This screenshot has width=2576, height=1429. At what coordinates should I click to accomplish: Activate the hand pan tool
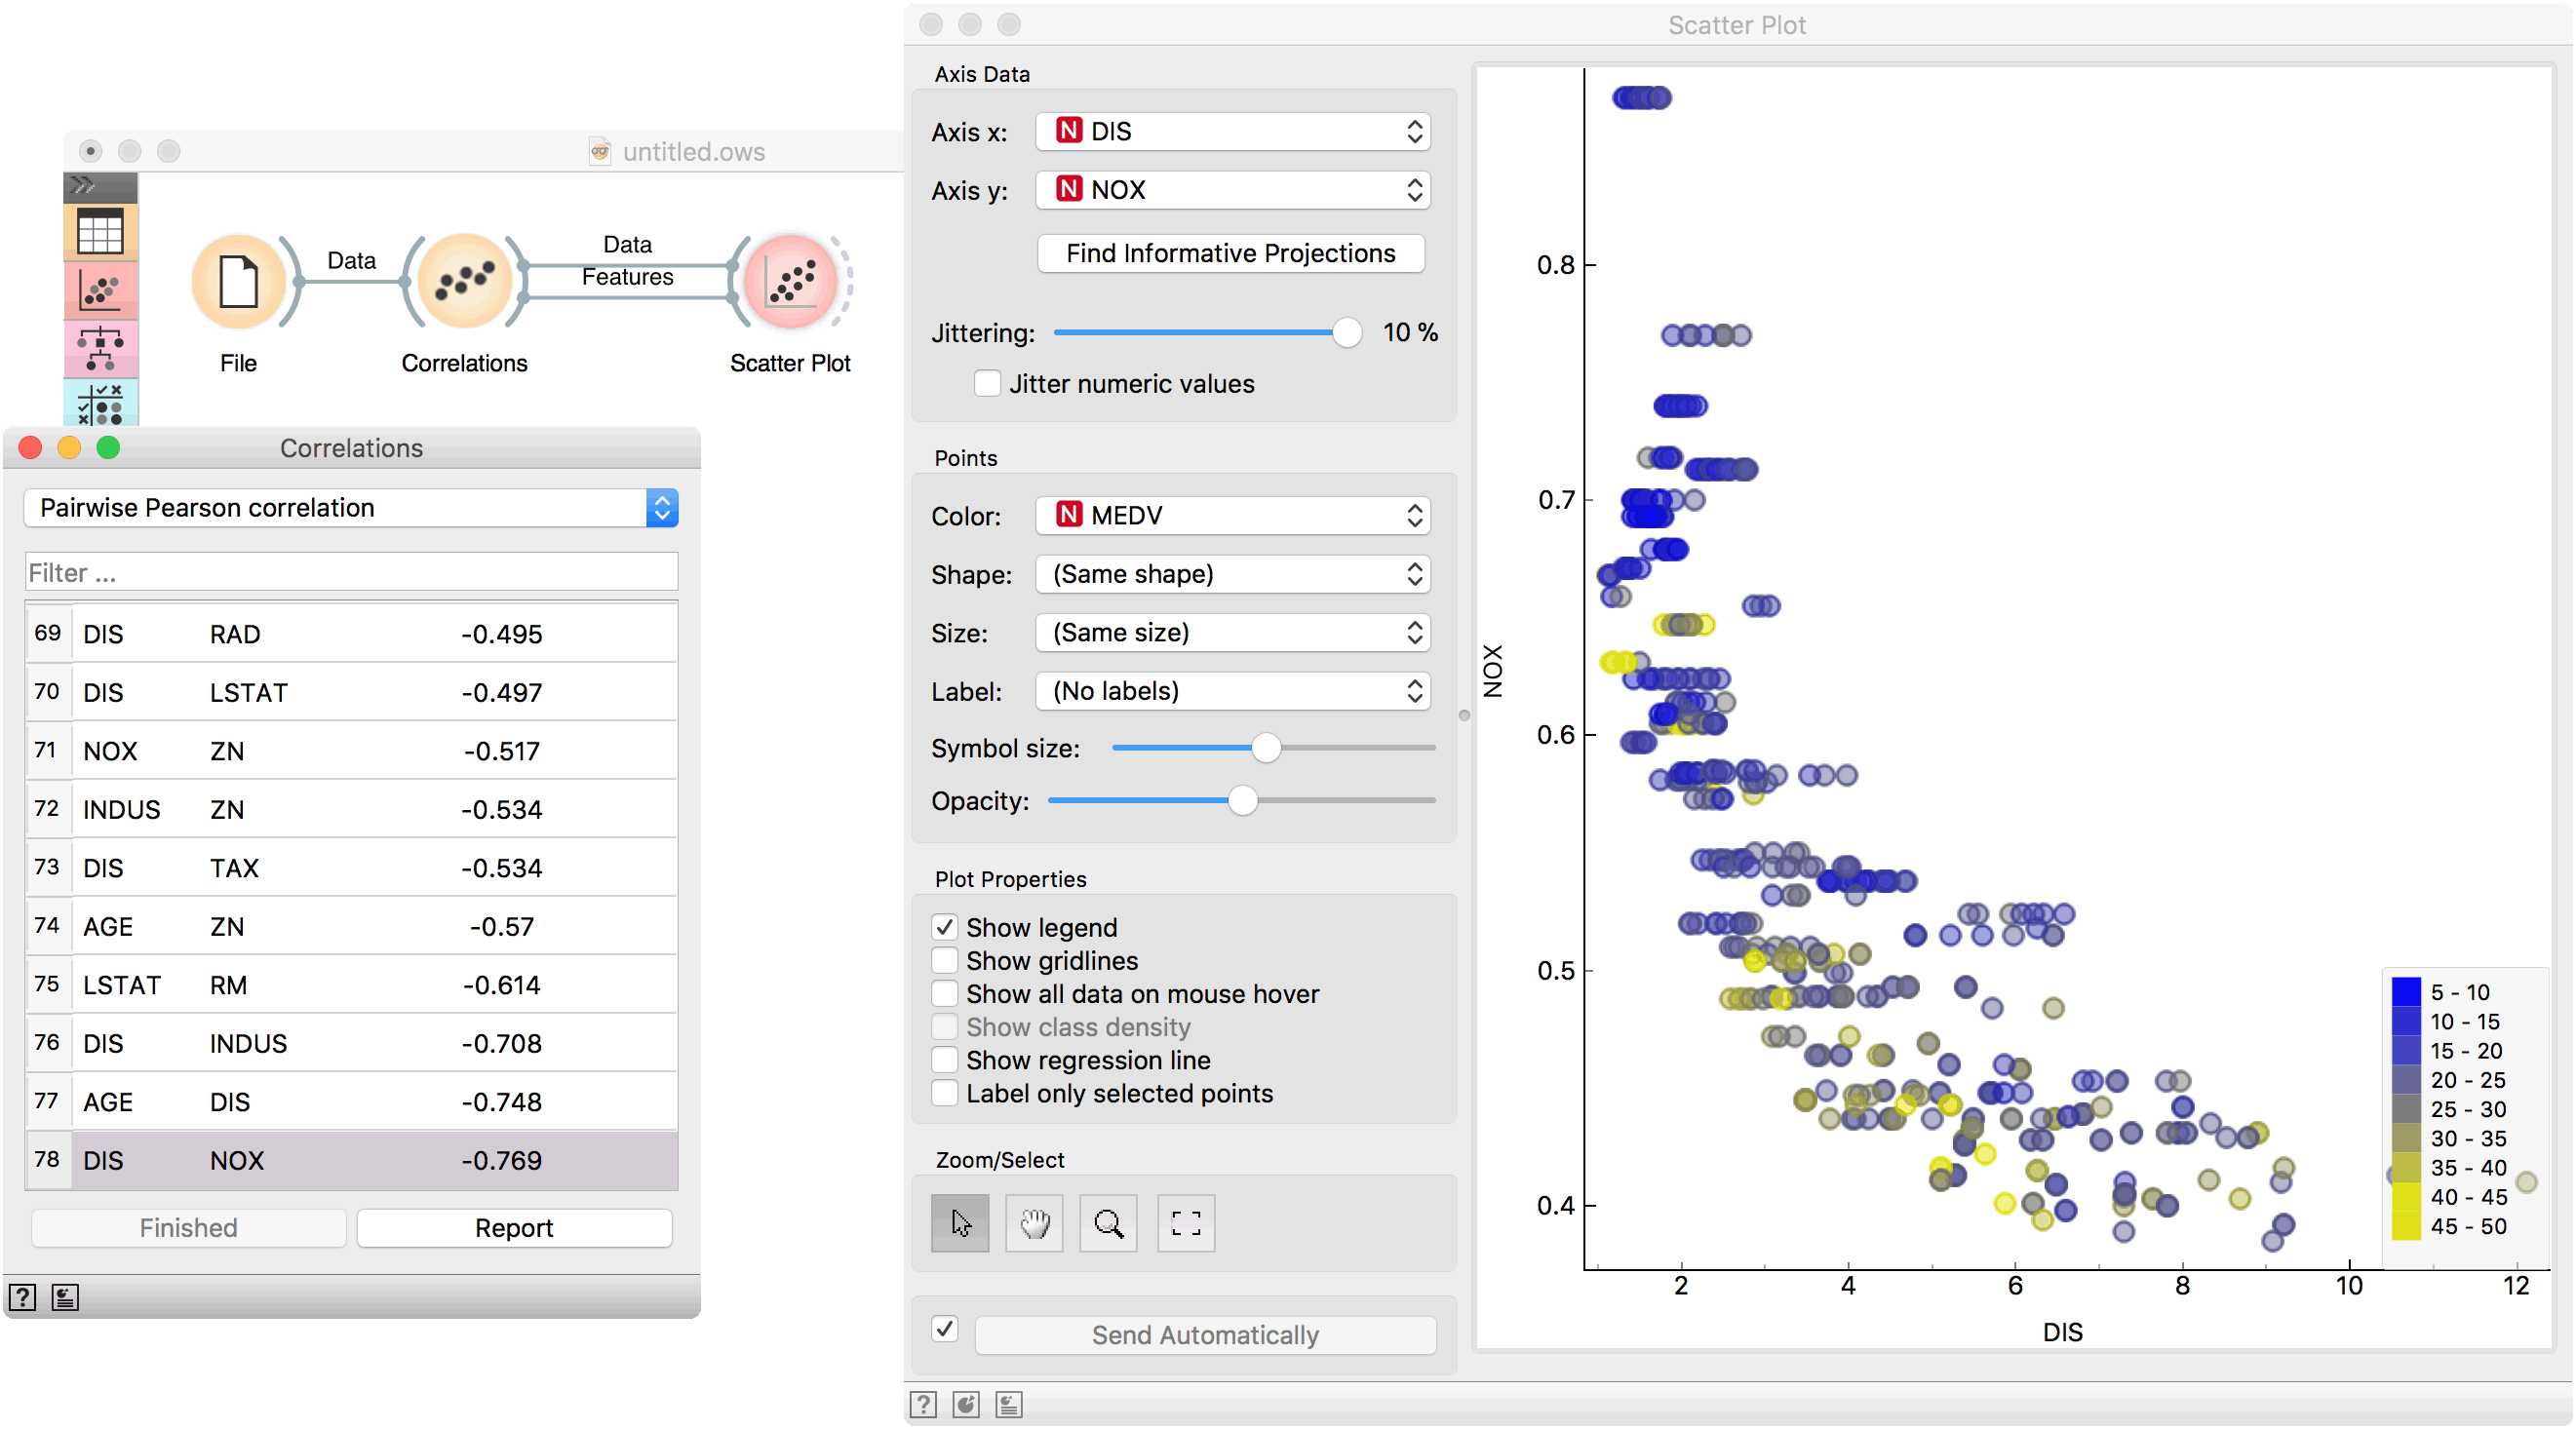1034,1222
